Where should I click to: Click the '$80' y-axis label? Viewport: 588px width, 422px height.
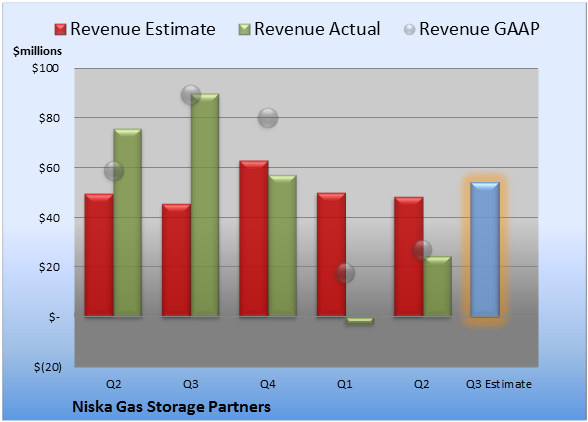(x=49, y=118)
